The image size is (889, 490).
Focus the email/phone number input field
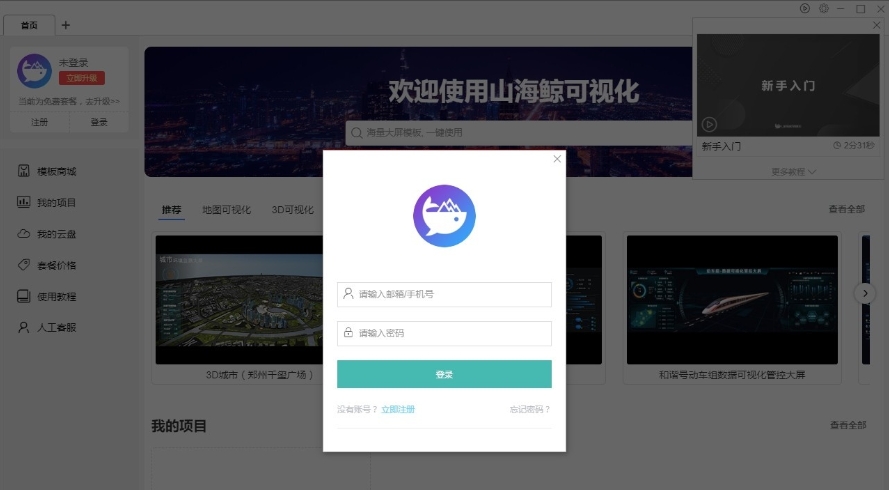point(444,294)
